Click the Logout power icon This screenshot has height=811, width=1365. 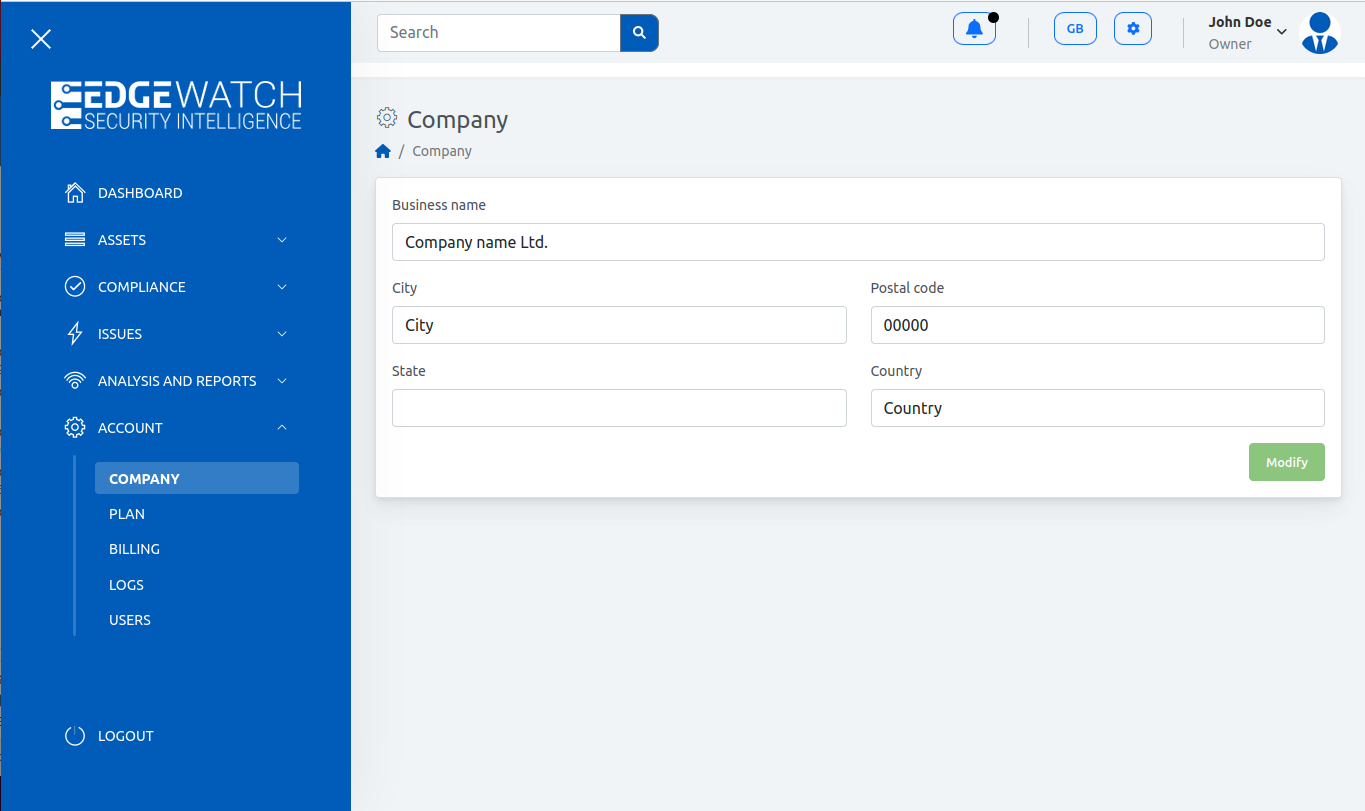click(x=75, y=736)
